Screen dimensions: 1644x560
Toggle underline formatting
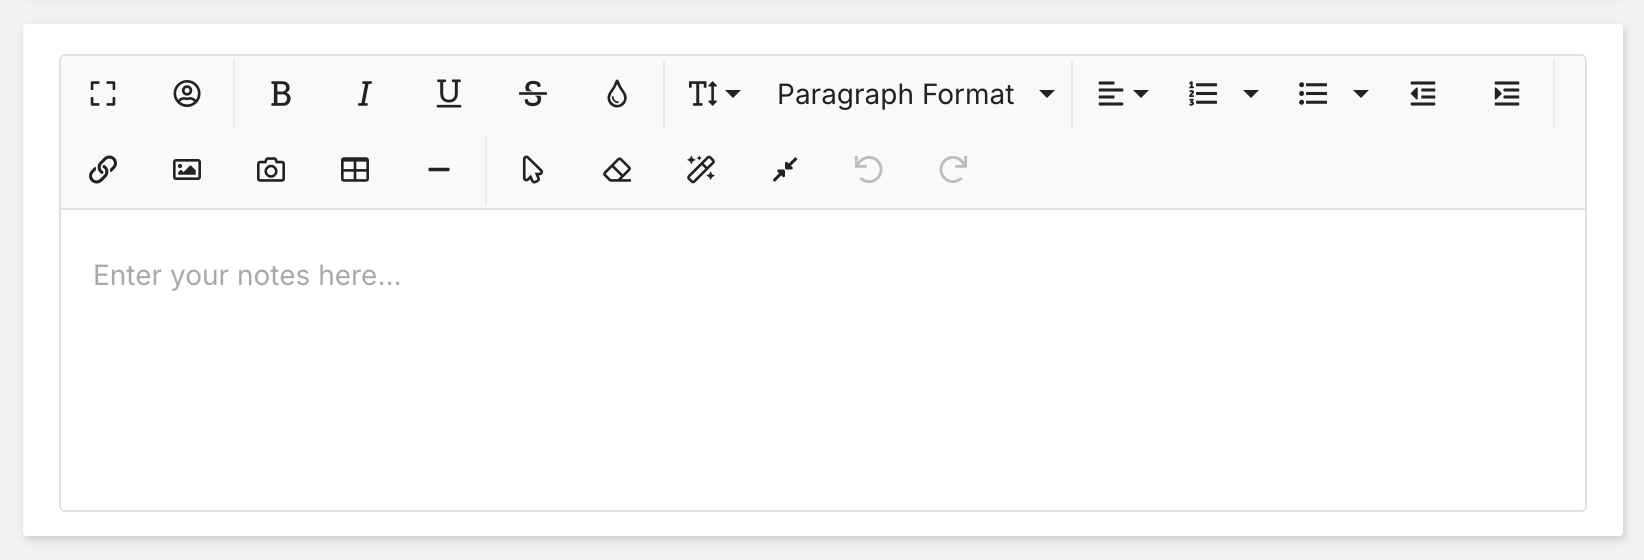point(449,94)
